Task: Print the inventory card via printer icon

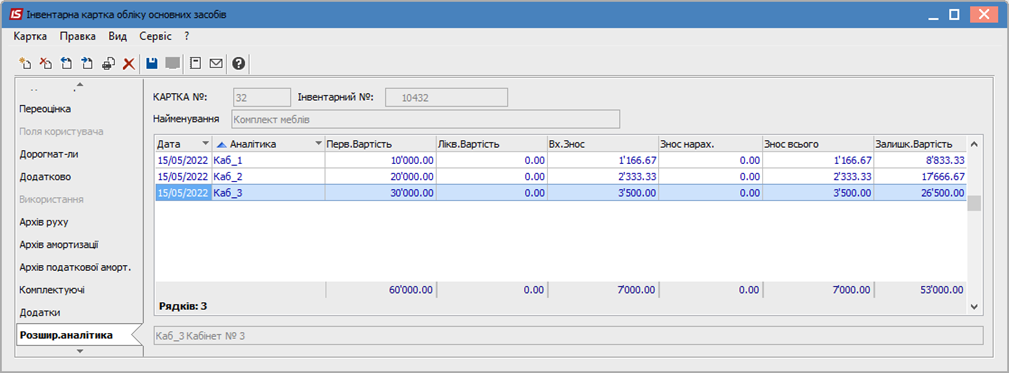Action: pyautogui.click(x=108, y=63)
